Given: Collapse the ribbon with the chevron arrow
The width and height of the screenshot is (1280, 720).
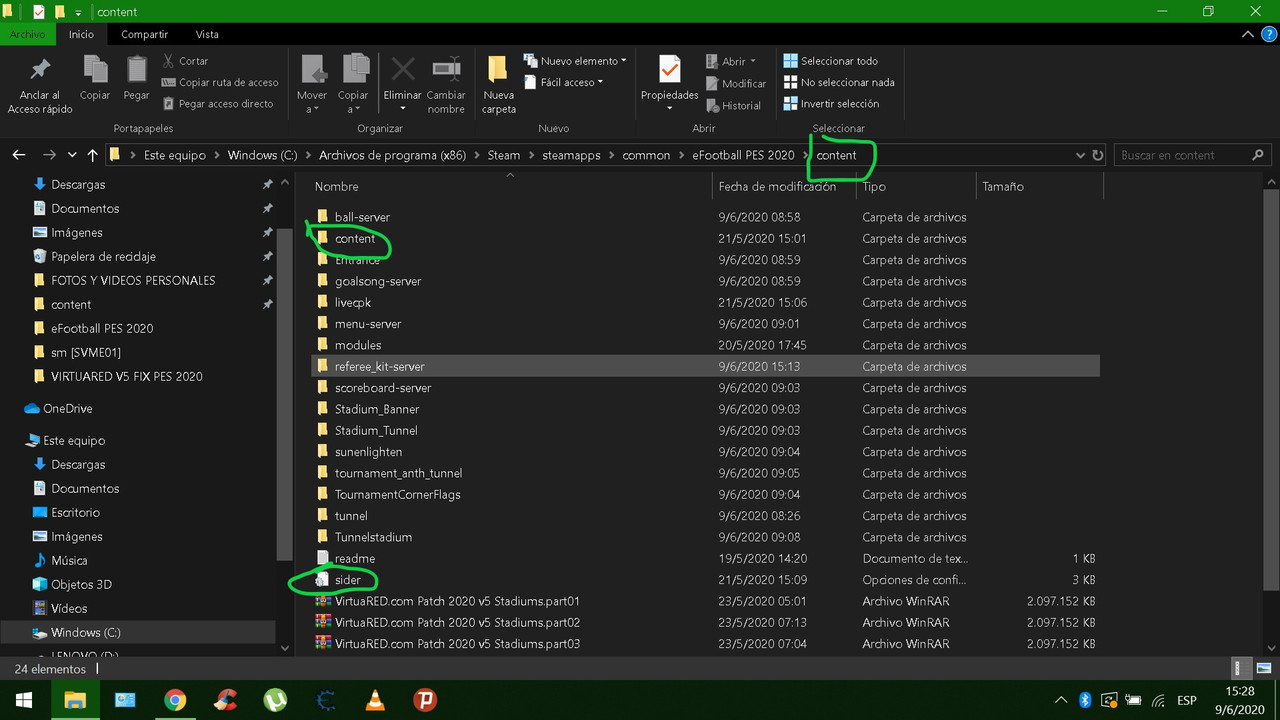Looking at the screenshot, I should click(x=1247, y=34).
